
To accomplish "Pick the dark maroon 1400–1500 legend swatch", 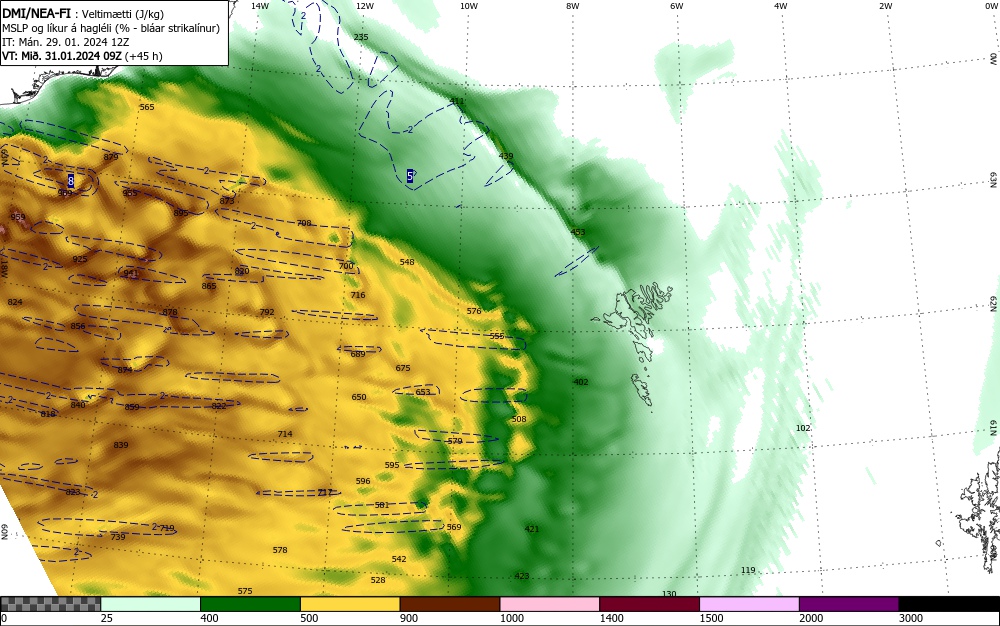I will pos(649,604).
